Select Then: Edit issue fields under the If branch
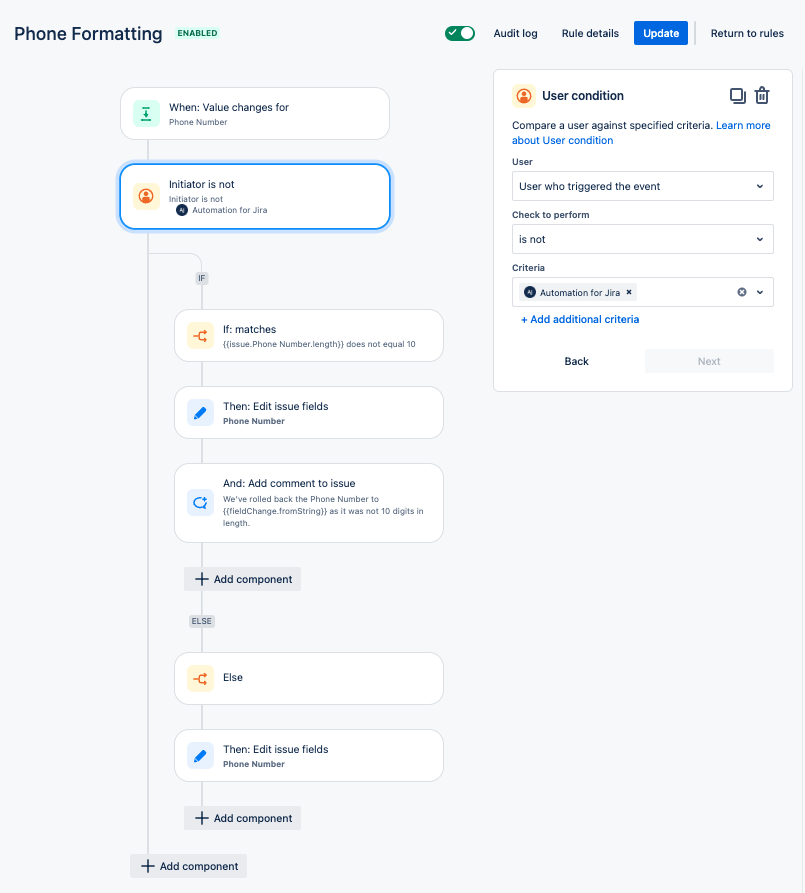The image size is (805, 893). (309, 413)
